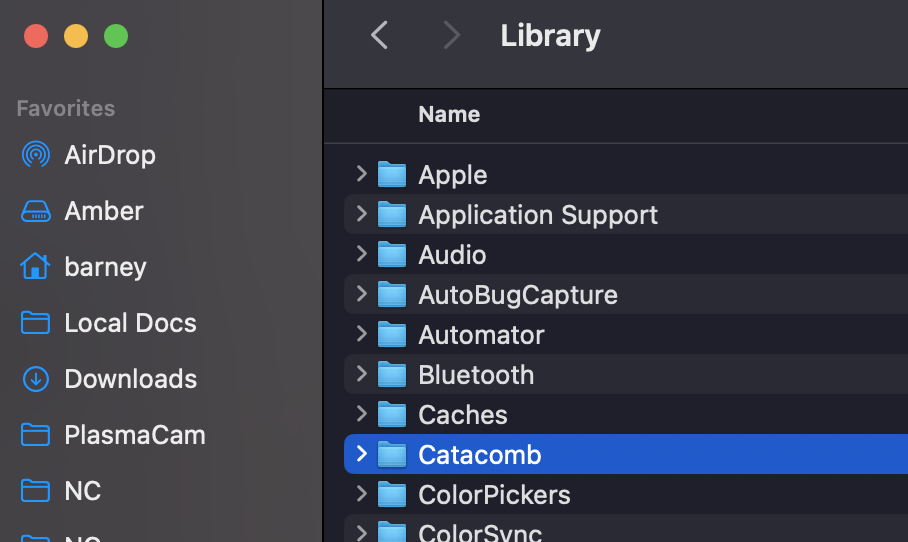Screen dimensions: 908x542
Task: Click the yellow minimize window button
Action: click(x=76, y=37)
